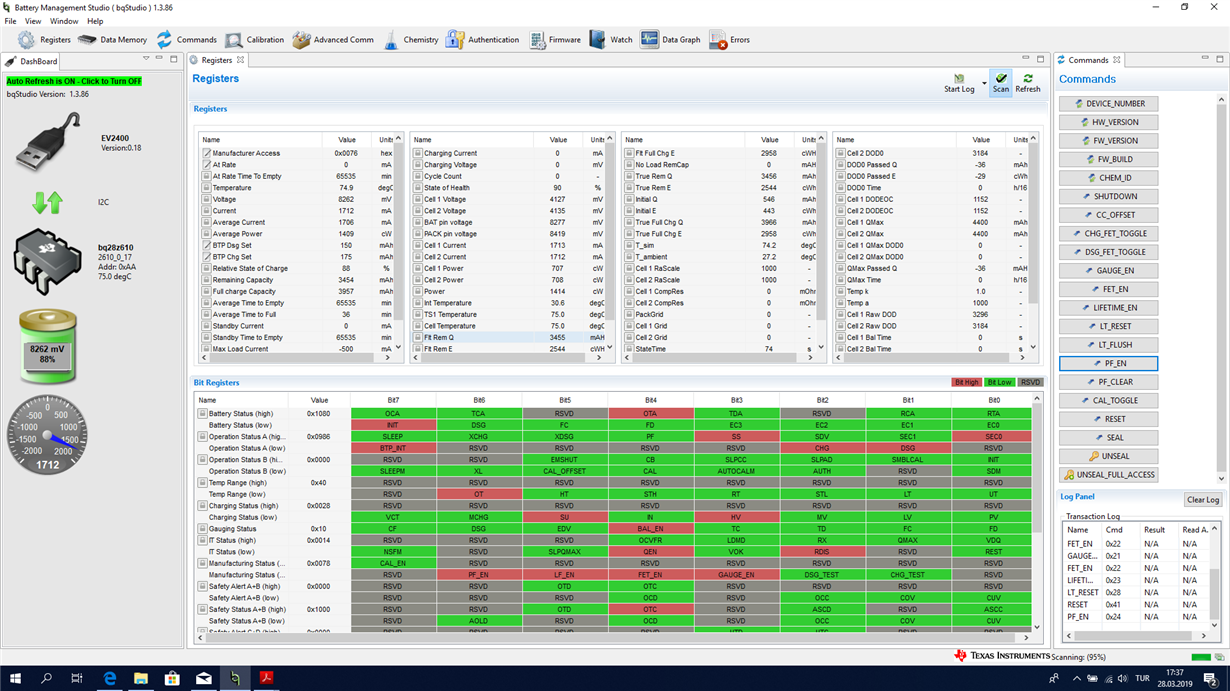Viewport: 1230px width, 691px height.
Task: Select the Relative State of Charge row
Action: (x=297, y=268)
